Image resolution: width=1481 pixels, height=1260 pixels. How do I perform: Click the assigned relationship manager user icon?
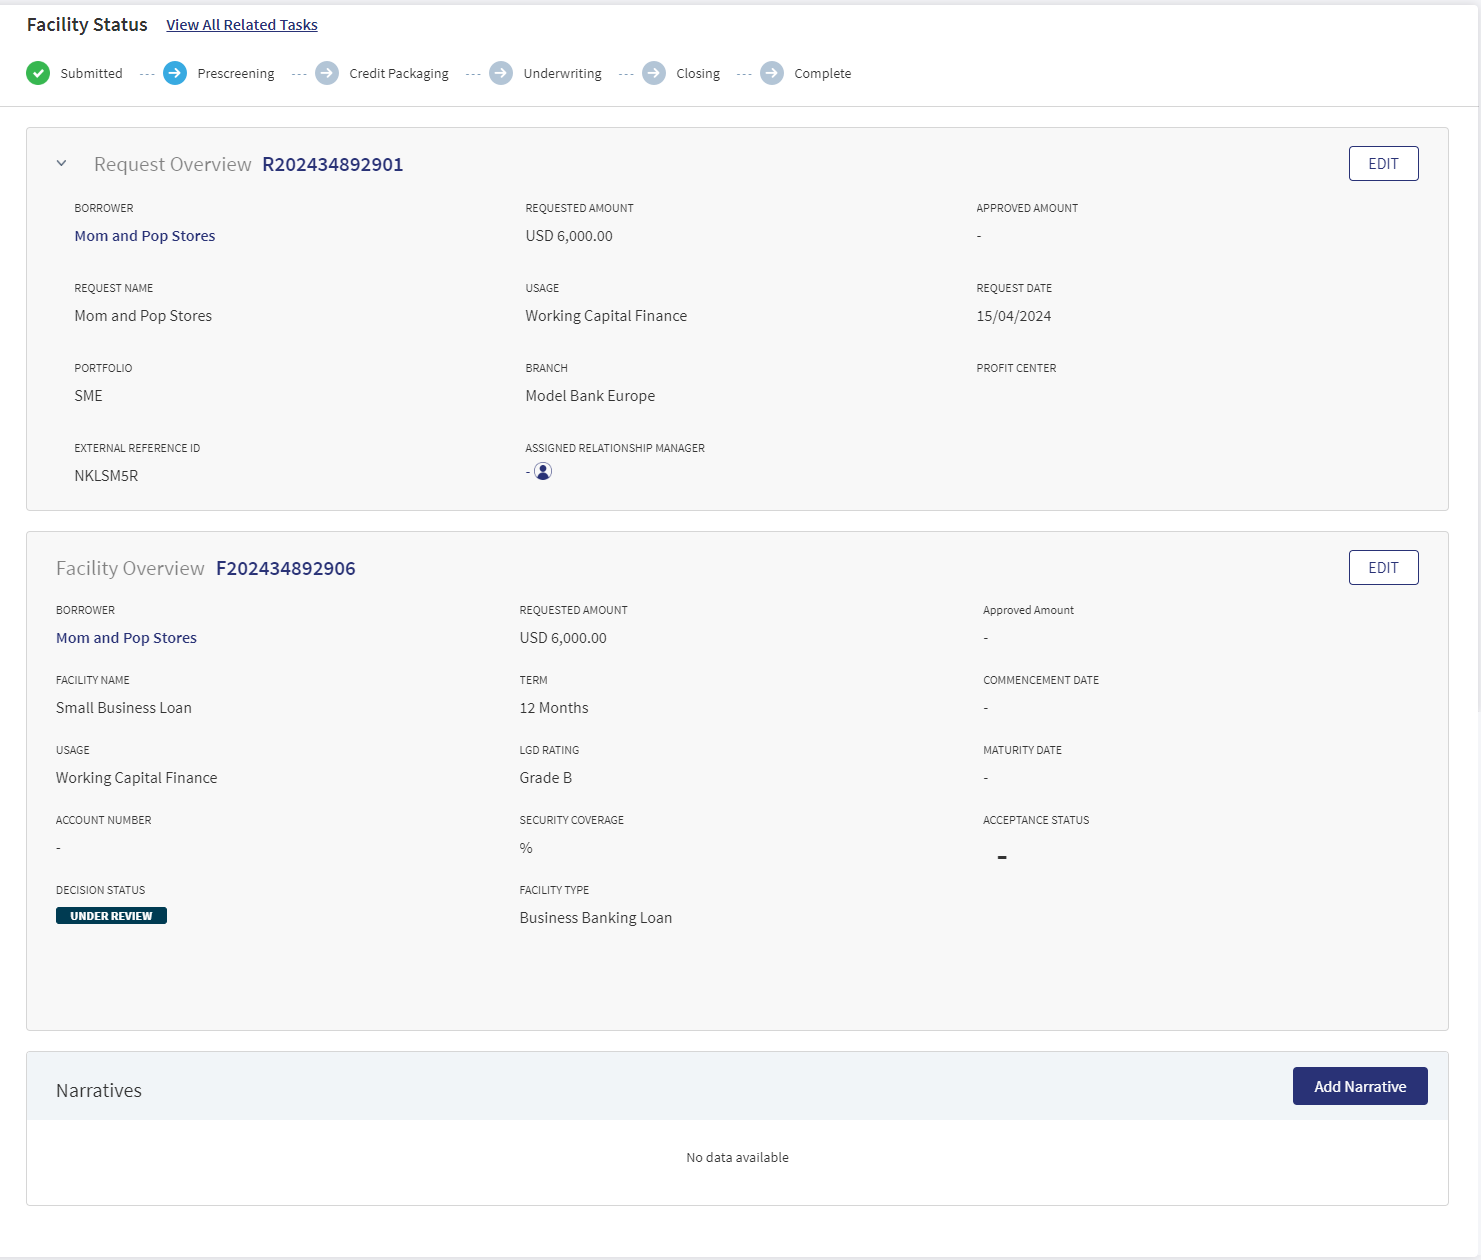[543, 471]
